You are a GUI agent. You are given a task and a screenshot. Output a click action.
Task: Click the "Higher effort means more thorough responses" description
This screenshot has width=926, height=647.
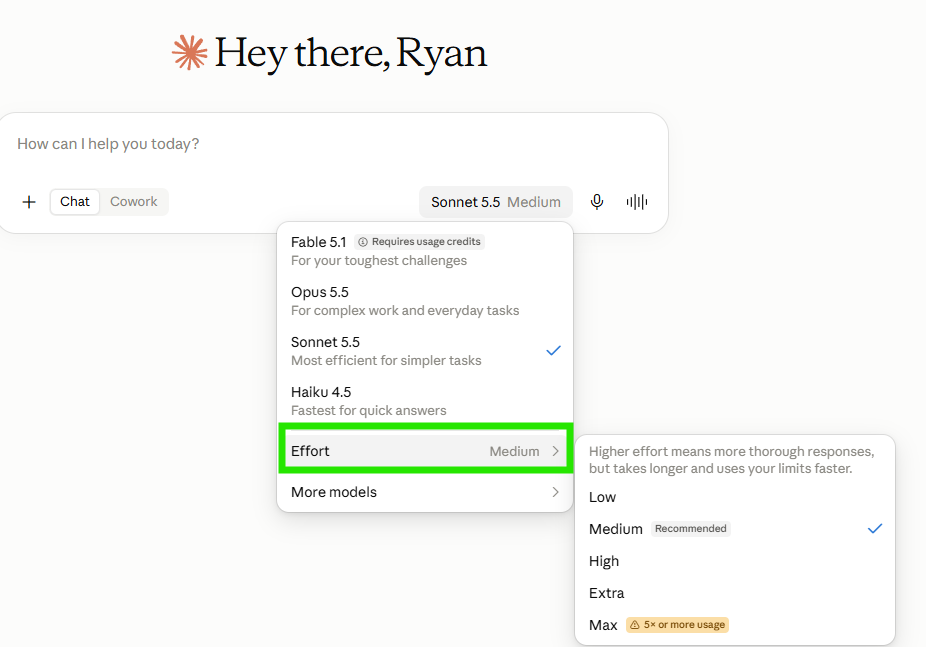click(732, 460)
